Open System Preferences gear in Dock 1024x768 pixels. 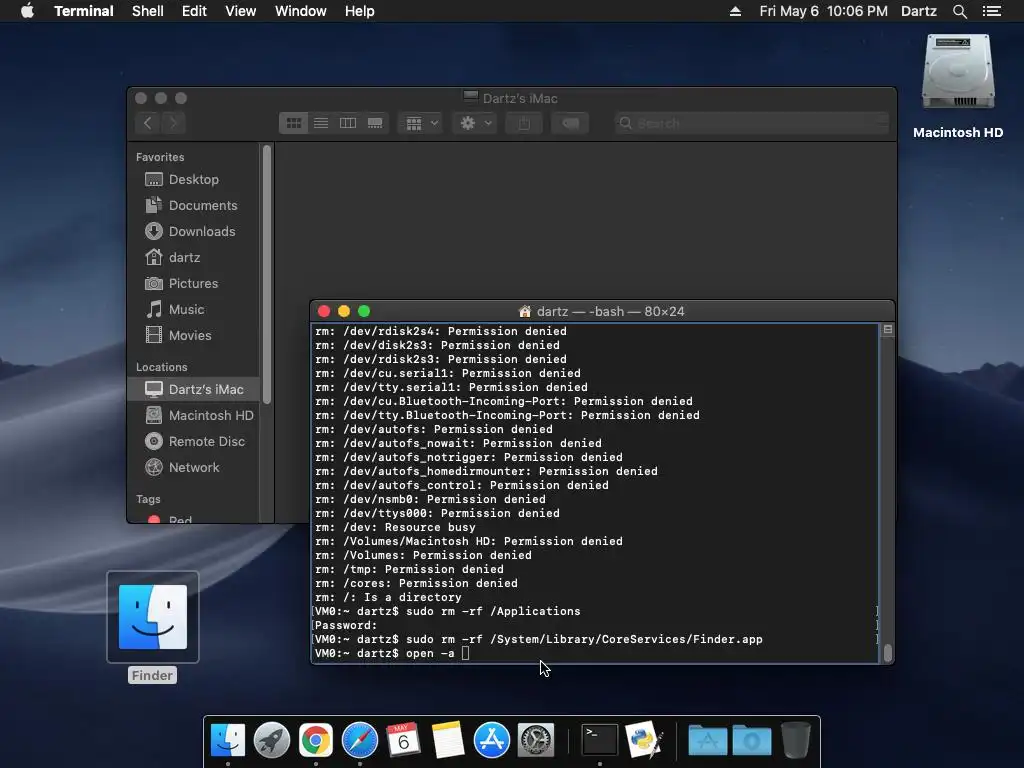(x=536, y=740)
